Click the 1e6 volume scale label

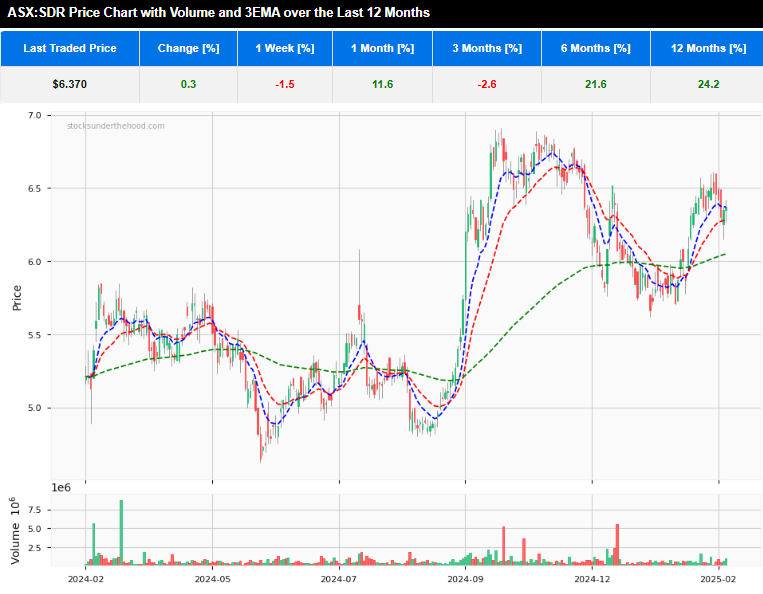pos(61,487)
